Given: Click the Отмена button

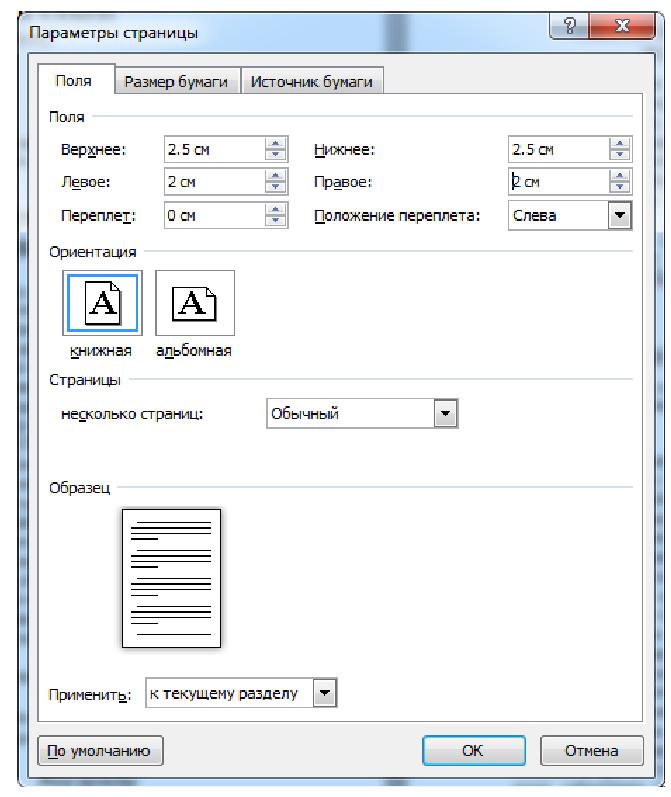Looking at the screenshot, I should tap(590, 752).
